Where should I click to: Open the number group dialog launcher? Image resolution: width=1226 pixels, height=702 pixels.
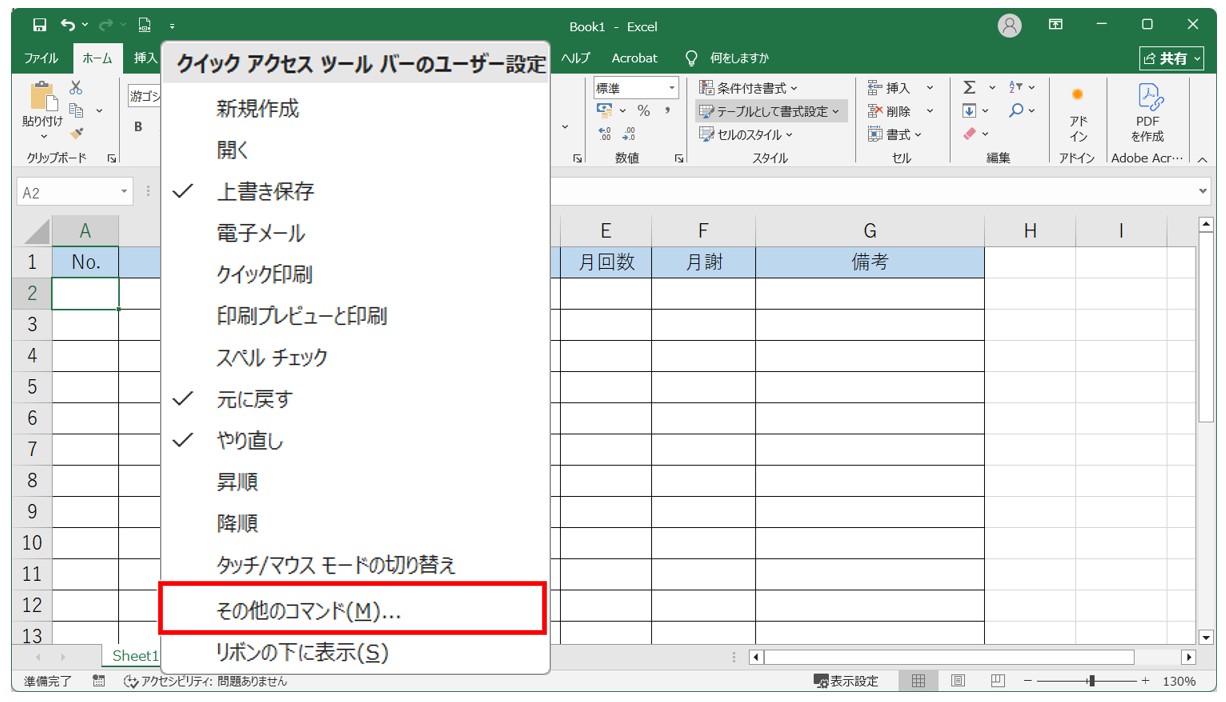(679, 158)
